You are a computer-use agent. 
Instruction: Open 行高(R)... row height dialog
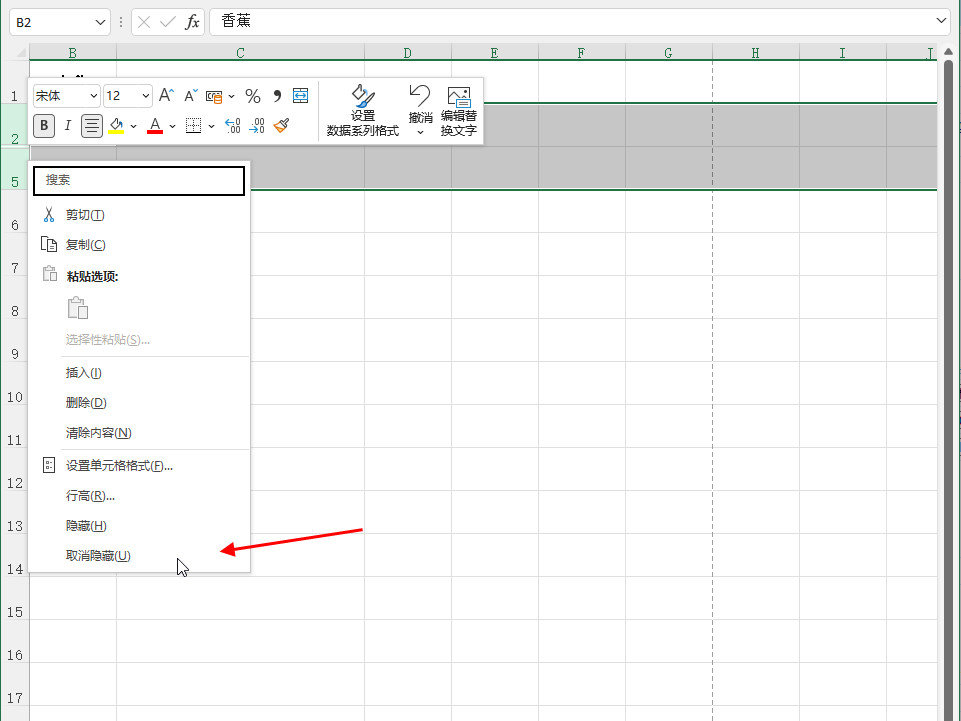pyautogui.click(x=140, y=496)
